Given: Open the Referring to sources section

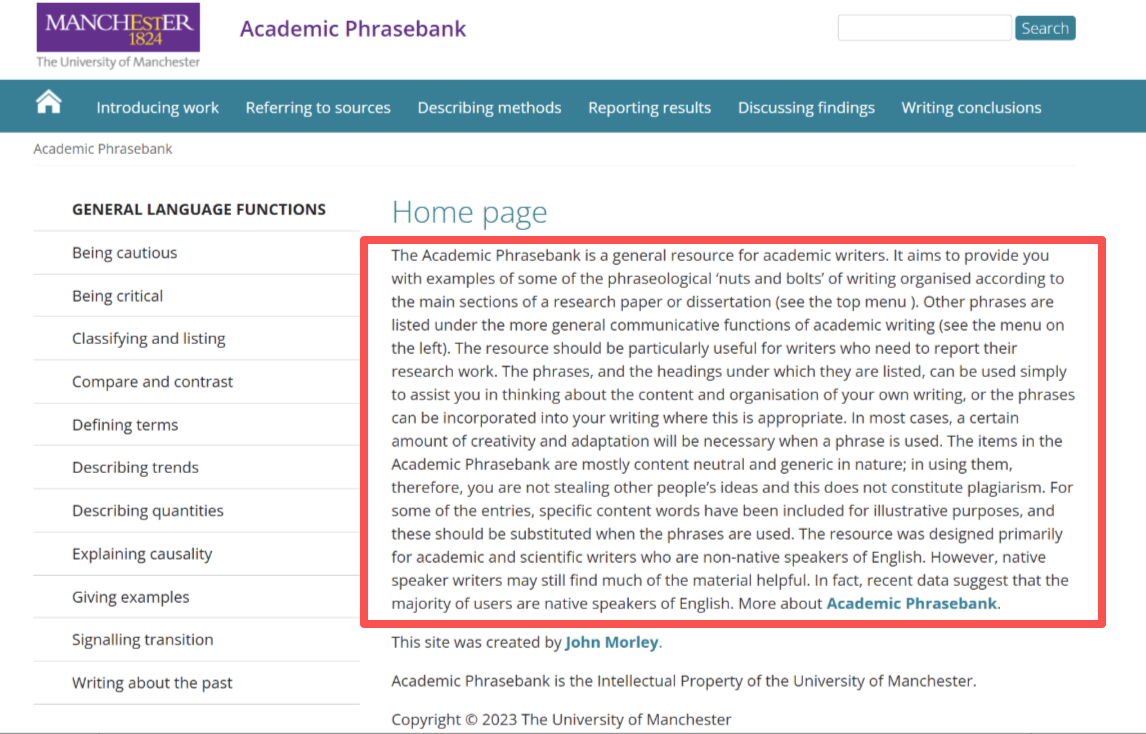Looking at the screenshot, I should point(318,107).
